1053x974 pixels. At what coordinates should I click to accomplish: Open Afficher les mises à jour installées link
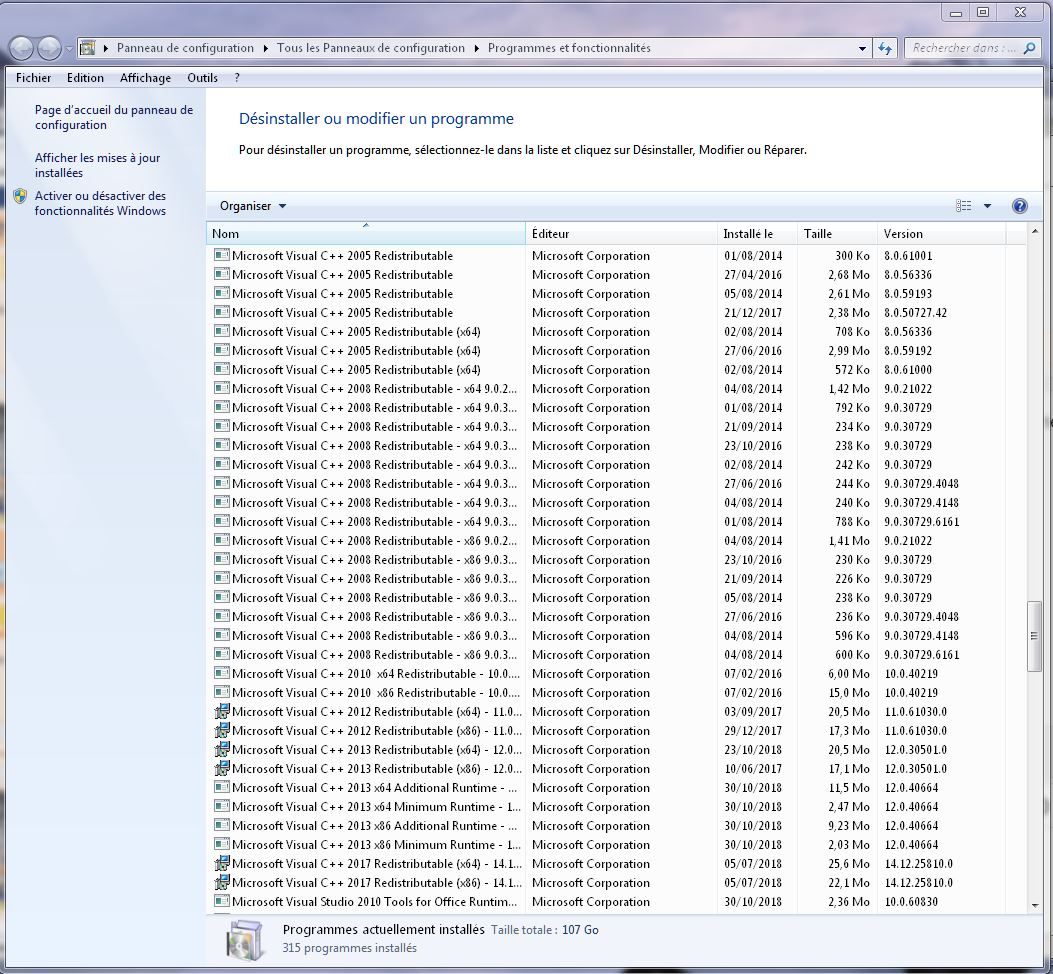[x=97, y=165]
